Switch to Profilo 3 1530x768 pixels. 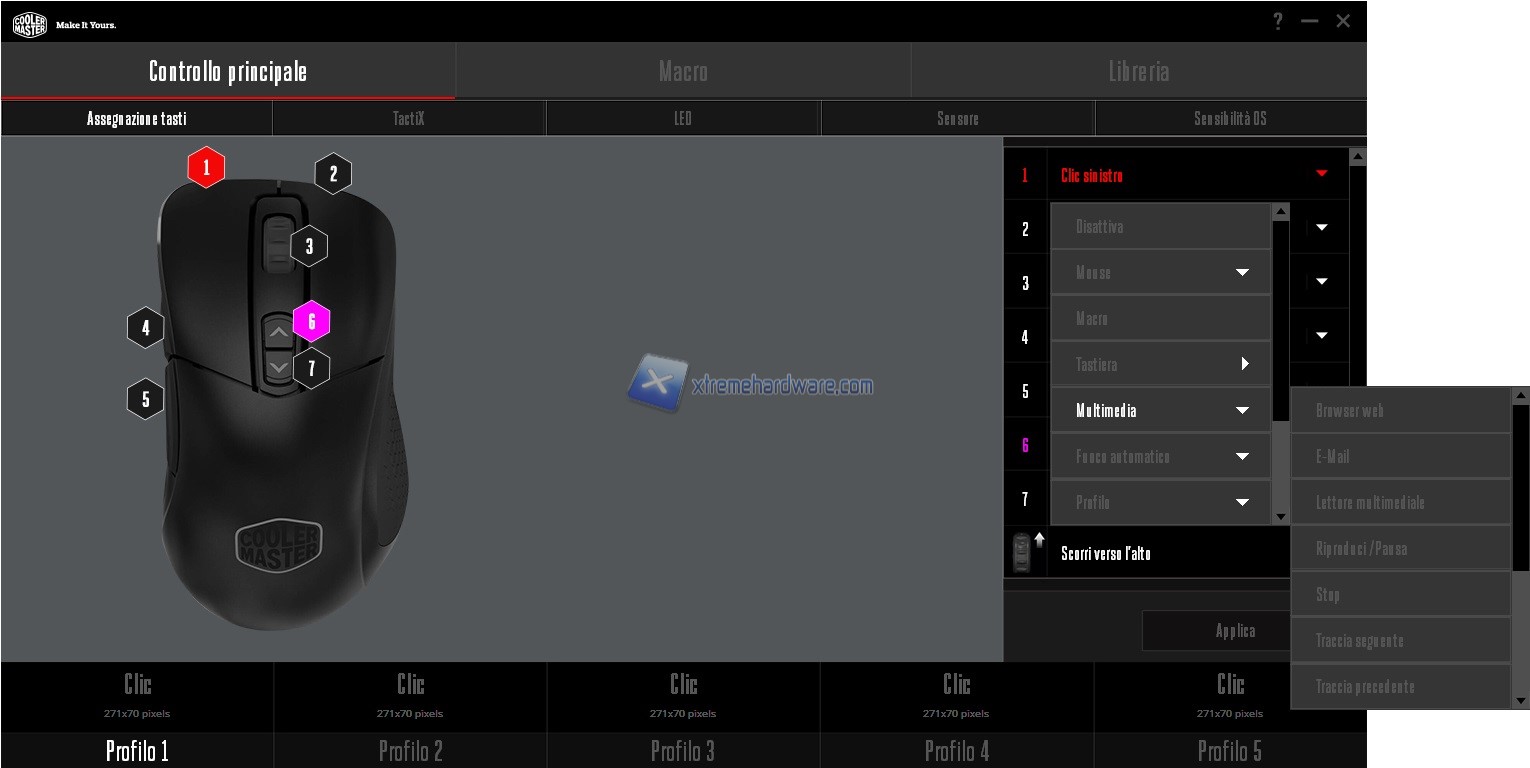683,750
